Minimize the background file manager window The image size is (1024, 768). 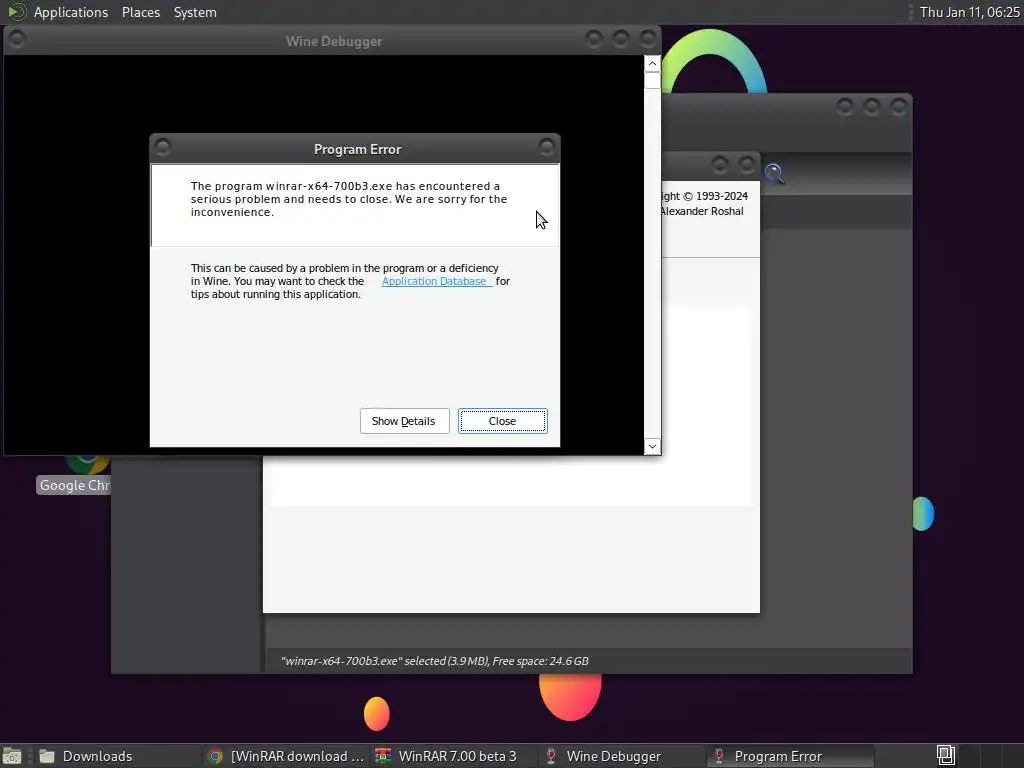click(844, 106)
